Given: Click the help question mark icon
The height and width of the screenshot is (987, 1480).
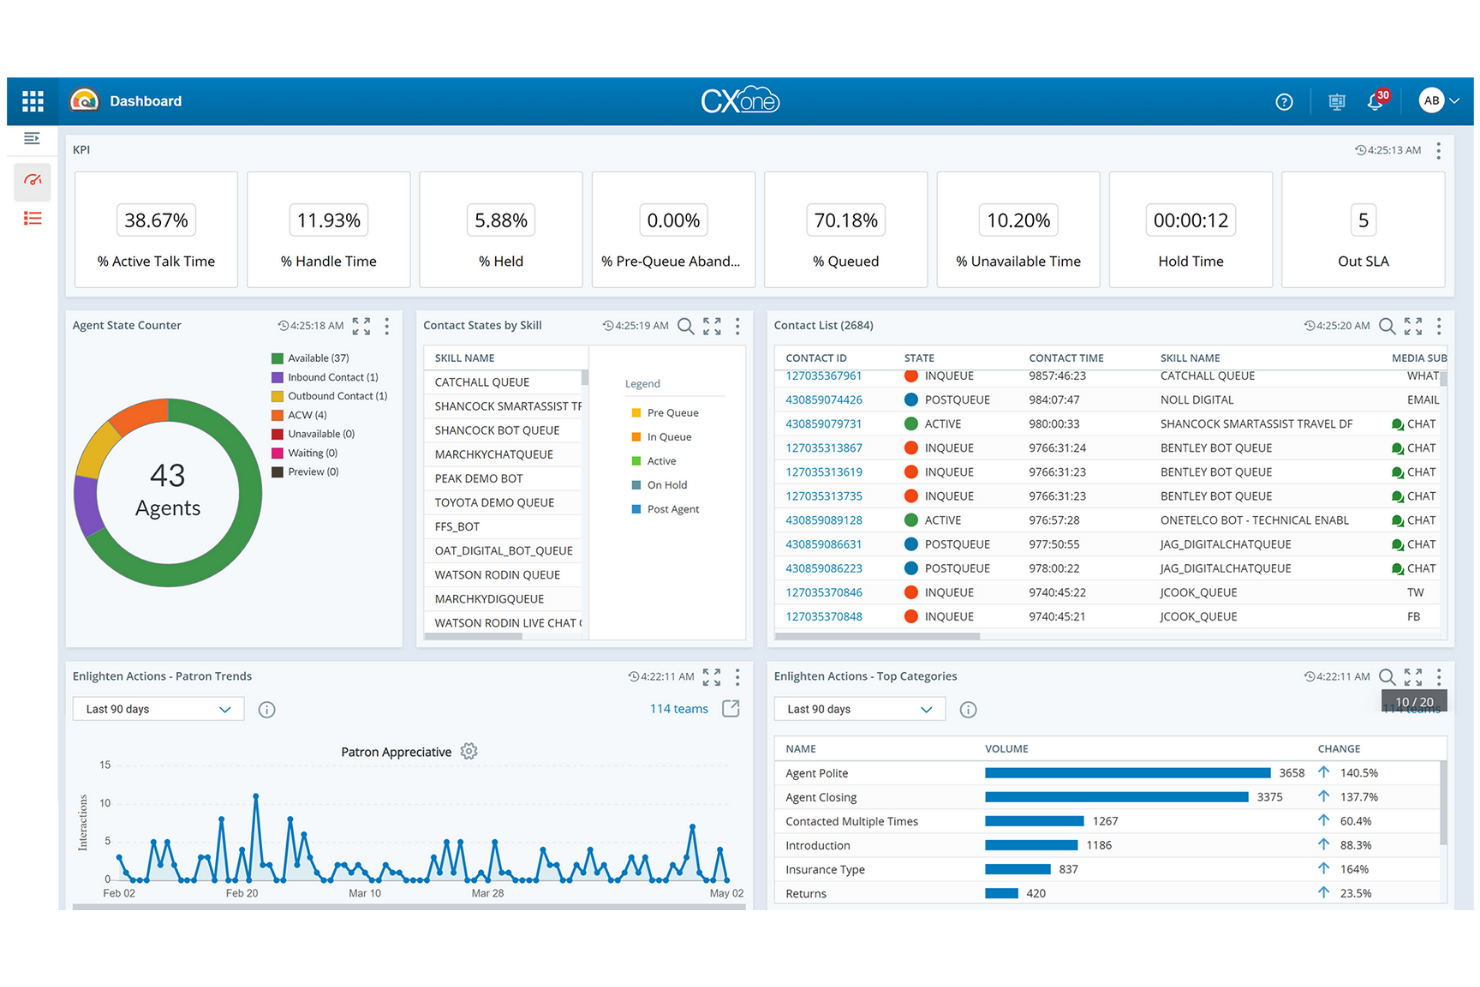Looking at the screenshot, I should (x=1284, y=101).
